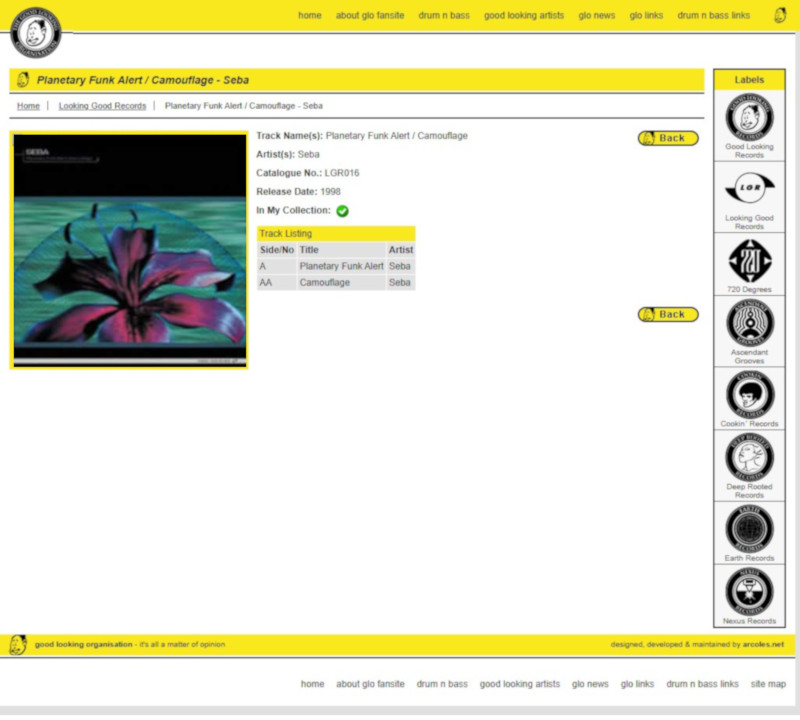The image size is (800, 720).
Task: Click the Earth Records text link
Action: pos(749,558)
